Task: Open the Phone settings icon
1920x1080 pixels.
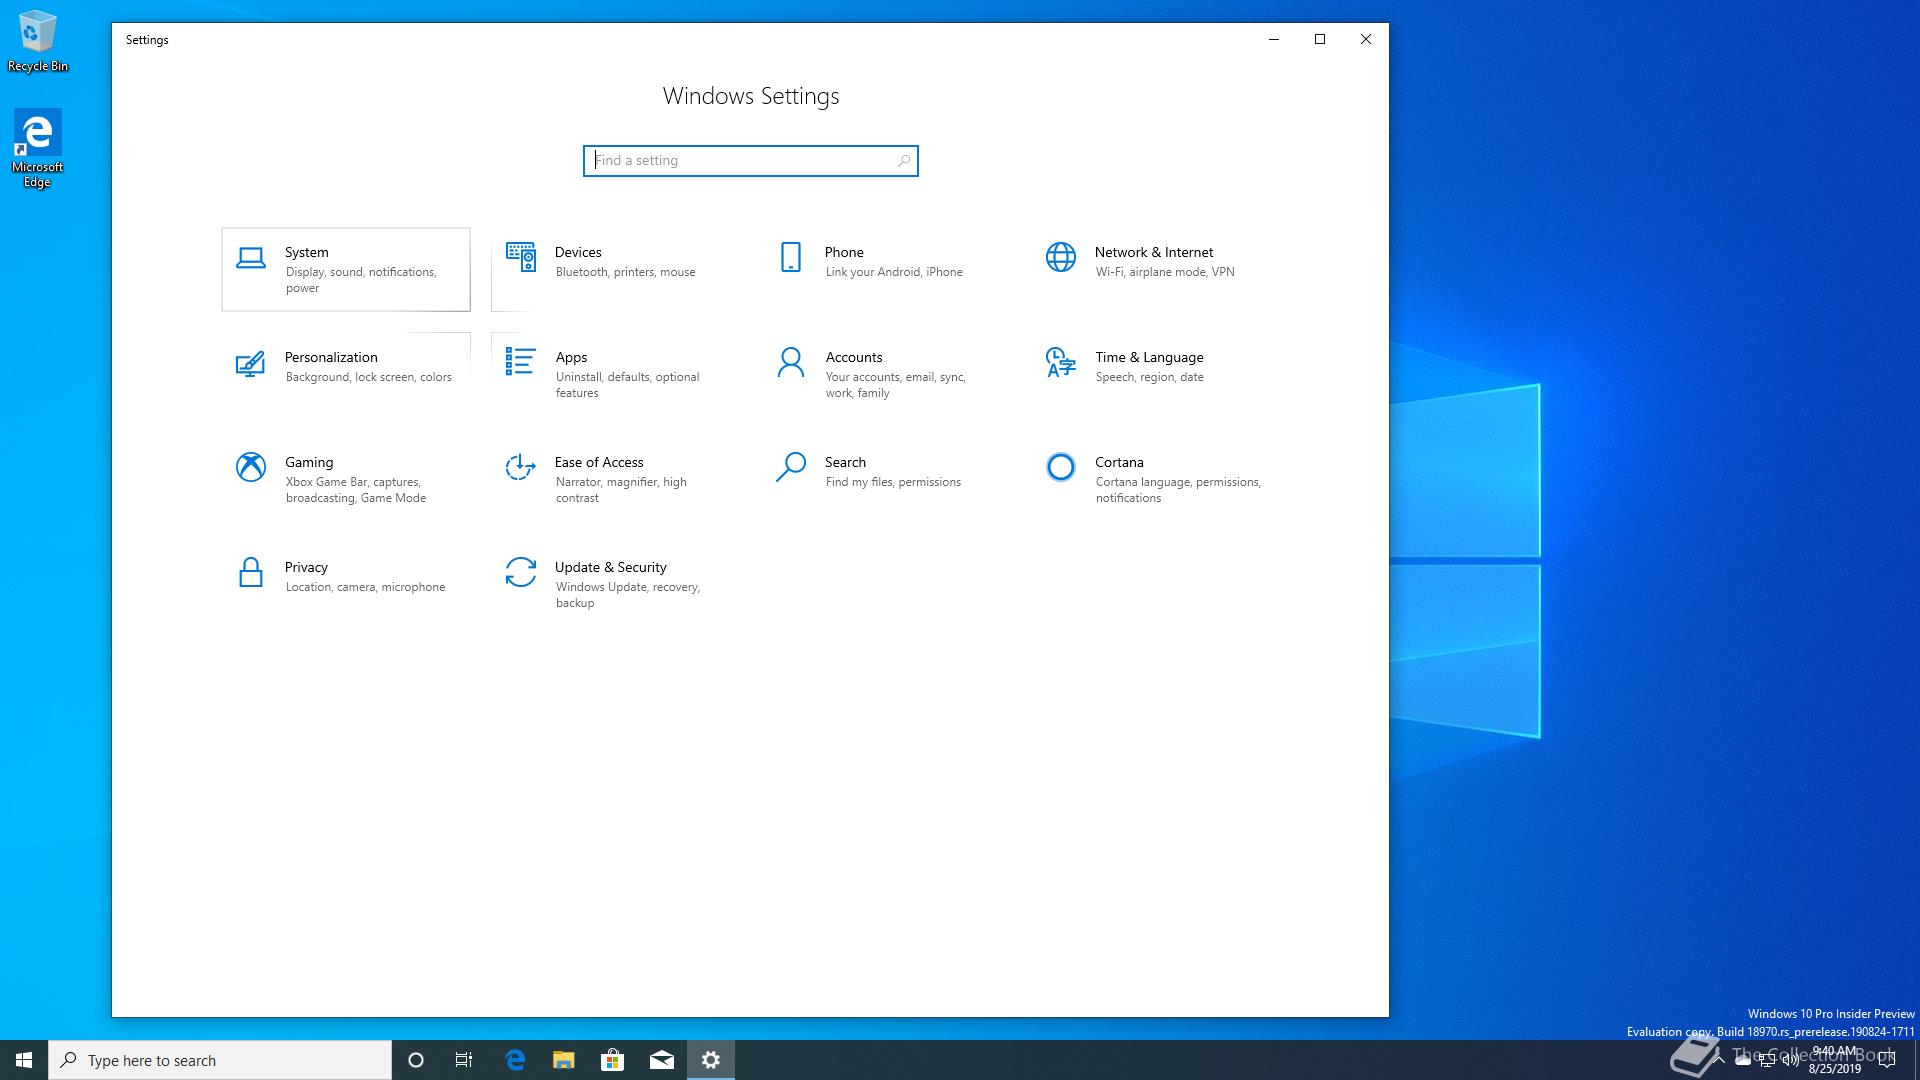Action: click(791, 257)
